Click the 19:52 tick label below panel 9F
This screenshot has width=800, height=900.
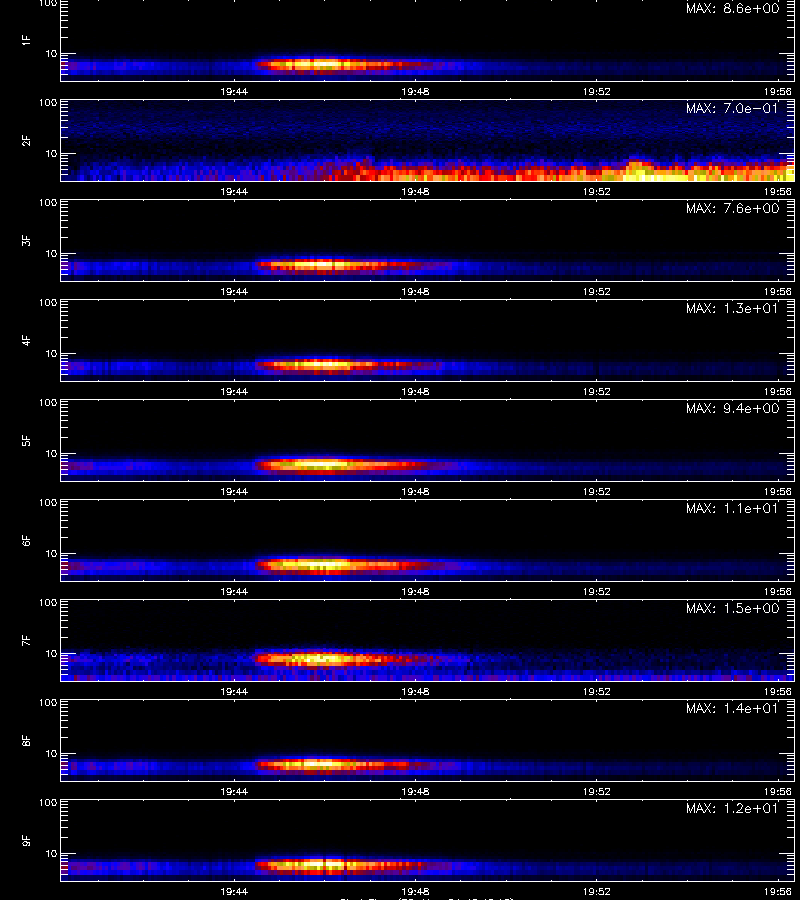[x=596, y=891]
